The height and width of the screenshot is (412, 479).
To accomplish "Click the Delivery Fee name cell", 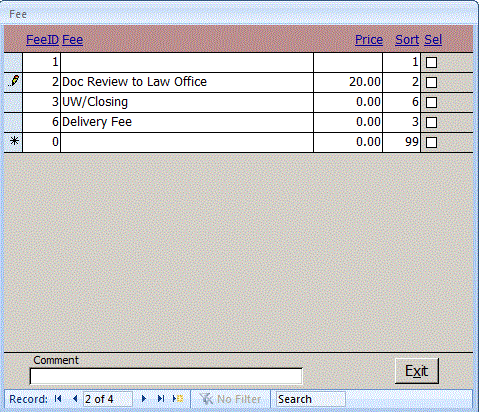I will (187, 122).
